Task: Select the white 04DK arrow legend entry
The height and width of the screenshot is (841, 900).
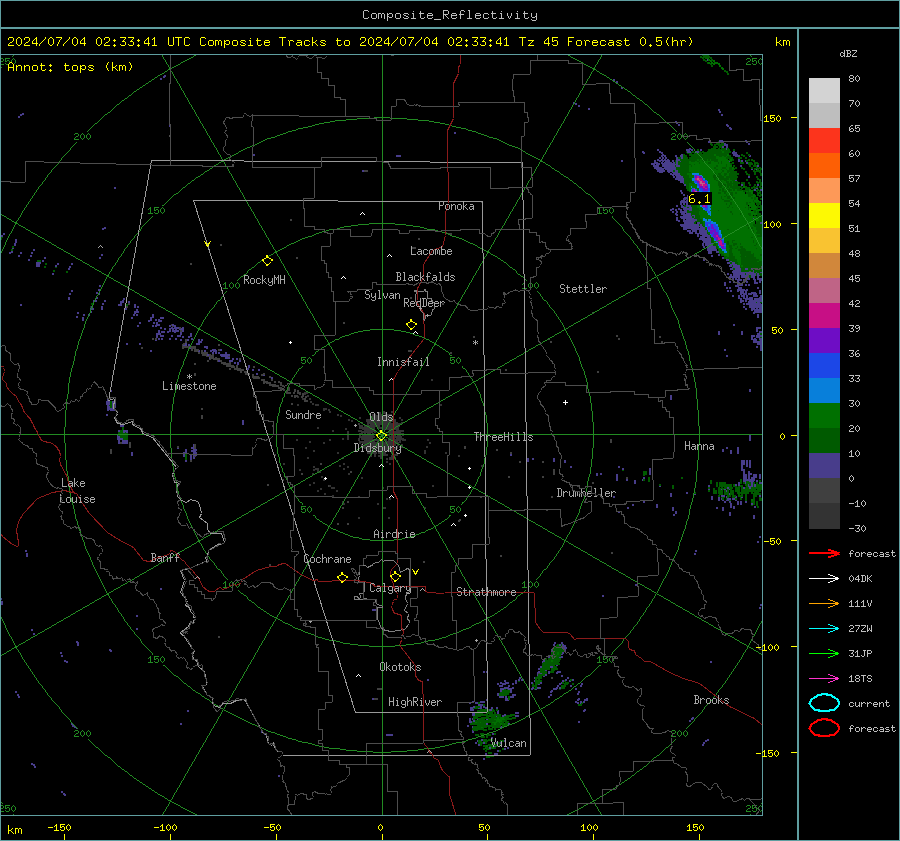Action: (x=824, y=579)
